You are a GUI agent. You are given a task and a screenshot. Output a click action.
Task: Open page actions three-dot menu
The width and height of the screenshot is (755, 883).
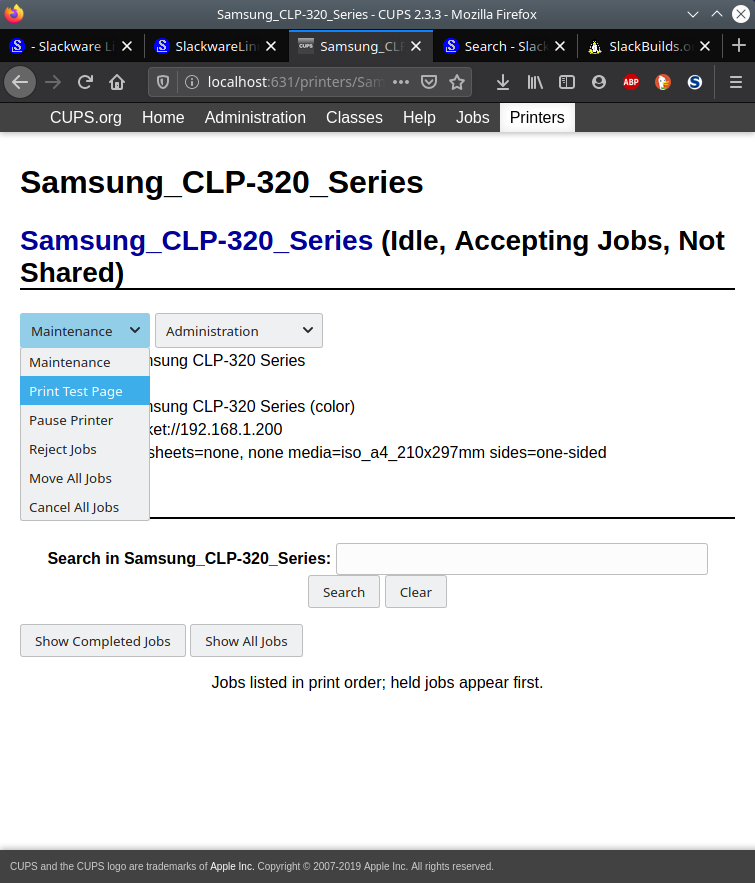click(401, 82)
